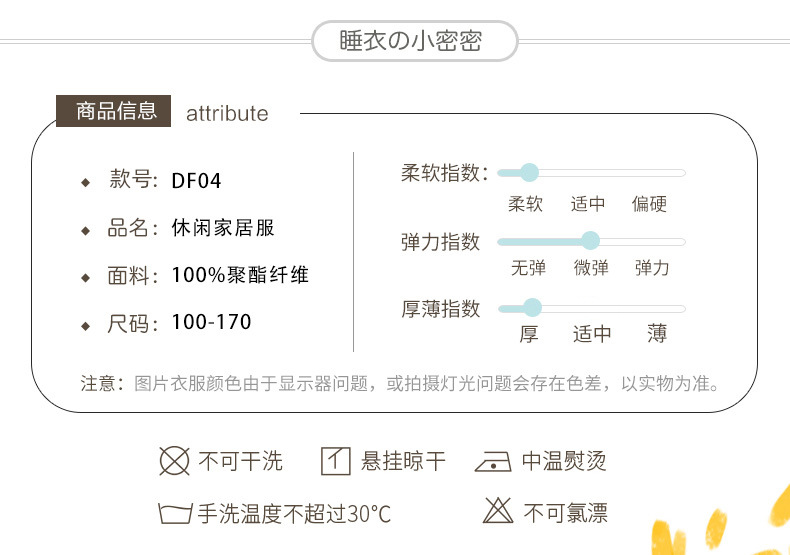This screenshot has width=790, height=555.
Task: Click the 弹力指数 slider handle
Action: coord(590,241)
